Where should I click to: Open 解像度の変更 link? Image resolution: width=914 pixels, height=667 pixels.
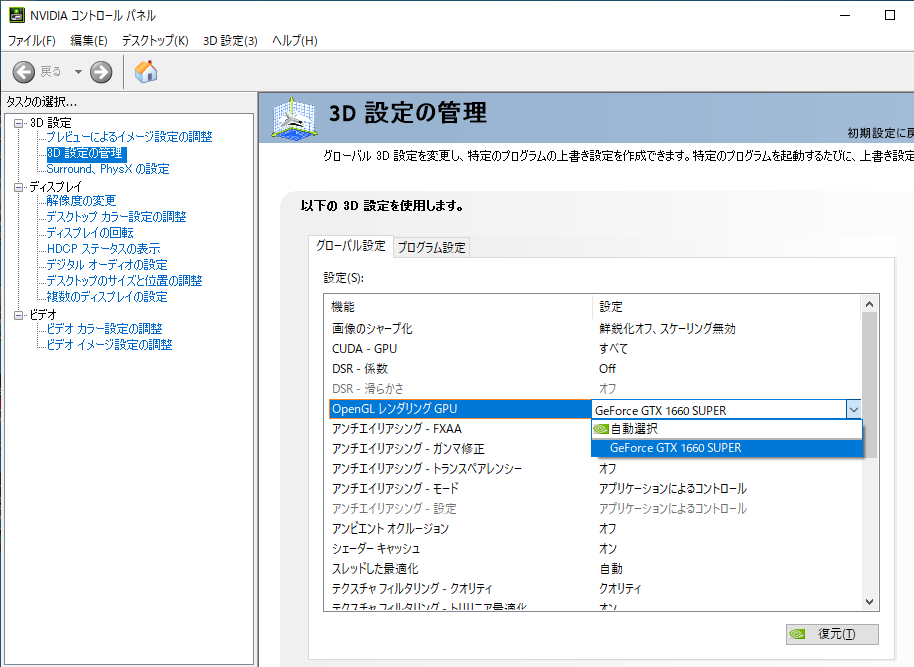pyautogui.click(x=81, y=201)
